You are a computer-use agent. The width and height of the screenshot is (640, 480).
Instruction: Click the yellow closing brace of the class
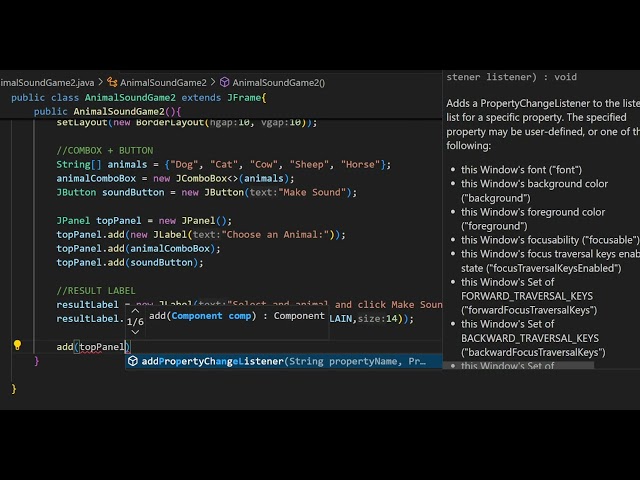[14, 389]
